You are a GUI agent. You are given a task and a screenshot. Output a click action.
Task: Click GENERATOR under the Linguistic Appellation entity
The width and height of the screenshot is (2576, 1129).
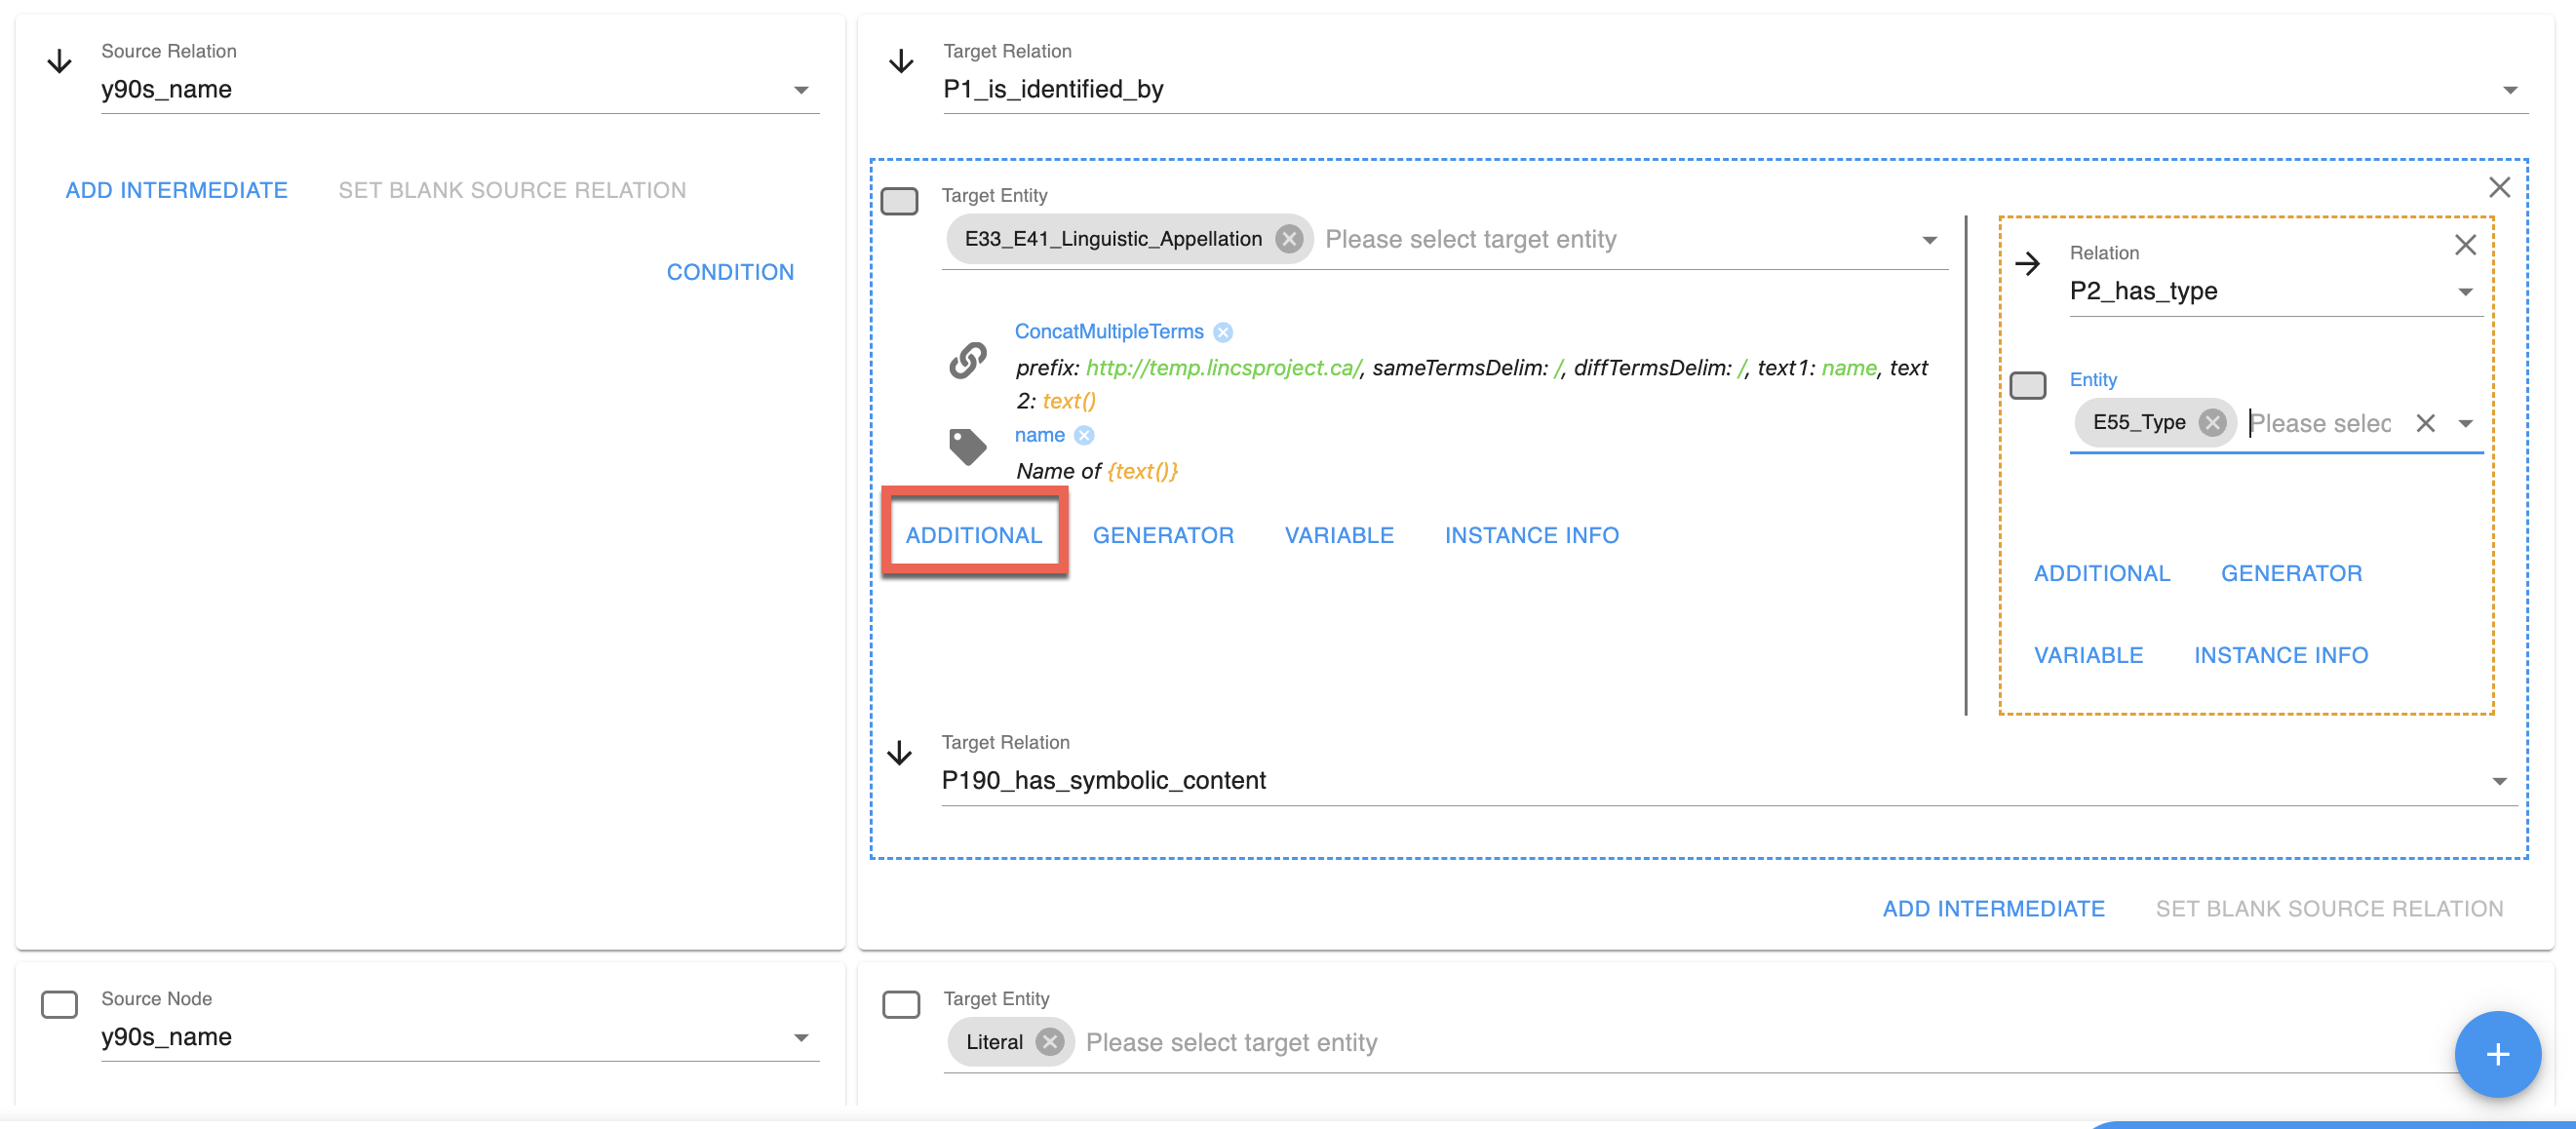(x=1163, y=535)
